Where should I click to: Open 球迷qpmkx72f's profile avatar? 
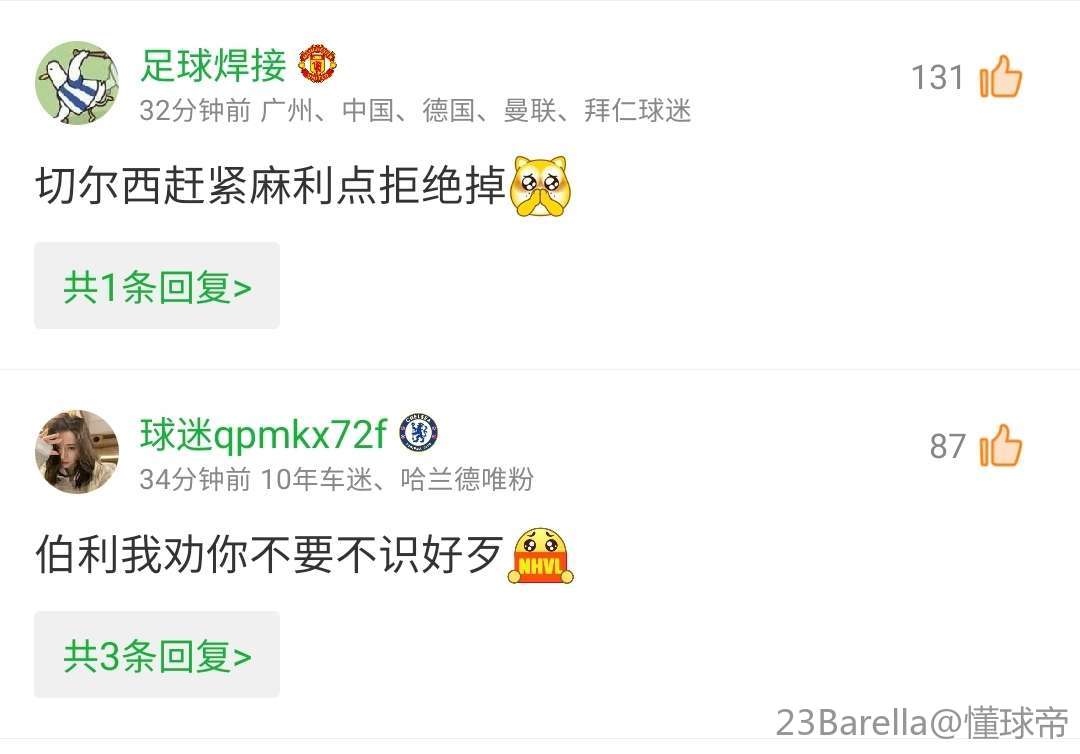click(x=77, y=452)
